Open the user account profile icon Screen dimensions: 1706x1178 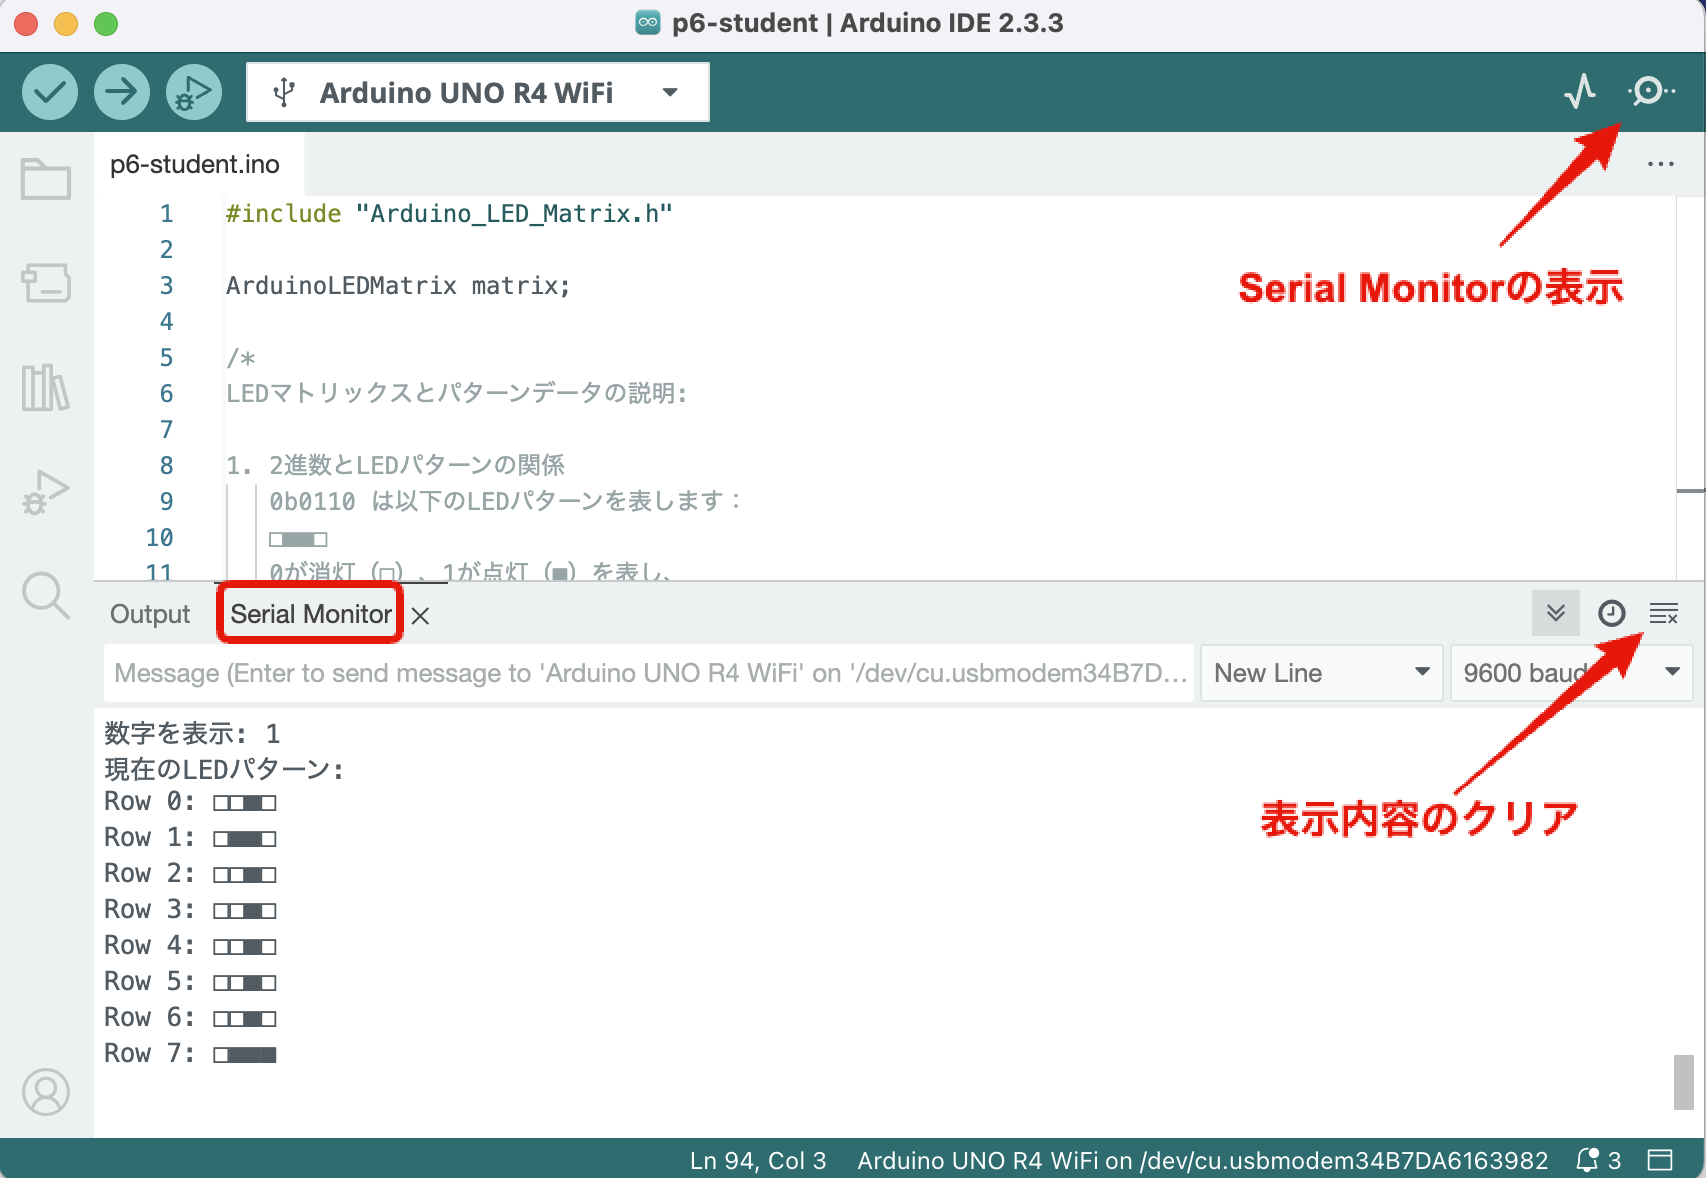(x=46, y=1092)
